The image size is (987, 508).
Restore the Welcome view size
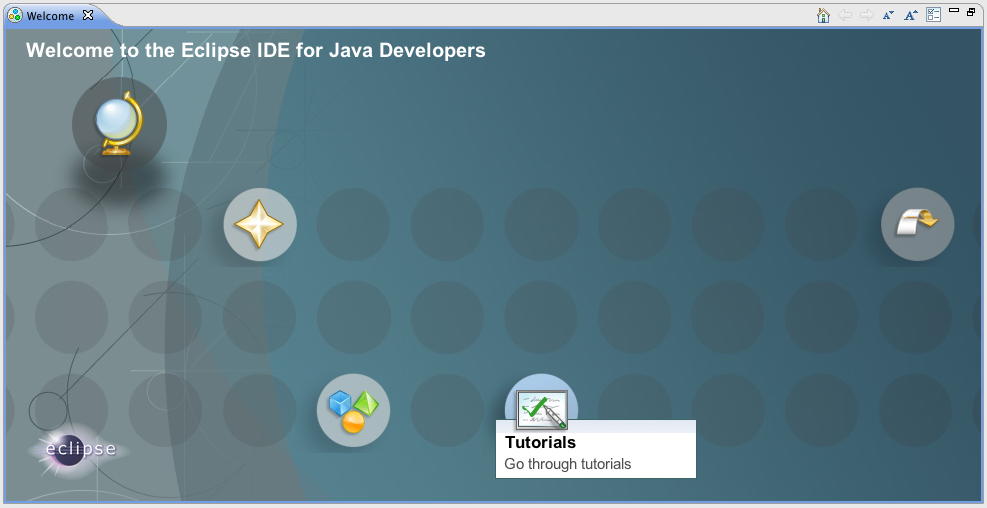point(971,12)
